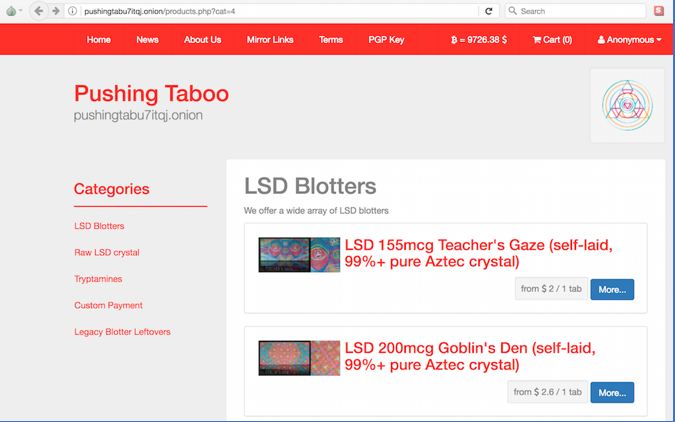Select the LSD Blotters category
Image resolution: width=675 pixels, height=422 pixels.
99,226
